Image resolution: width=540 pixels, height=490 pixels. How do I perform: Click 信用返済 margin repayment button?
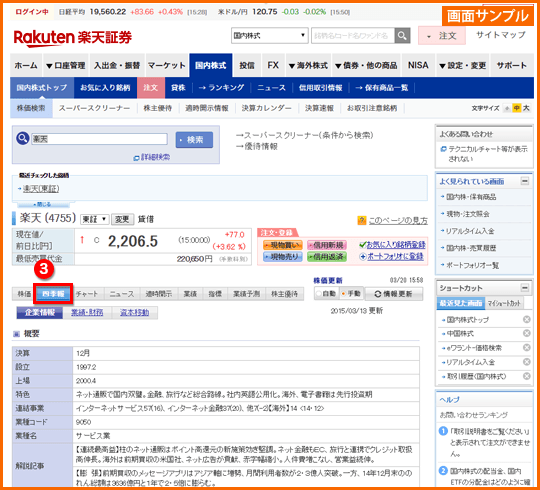[327, 257]
